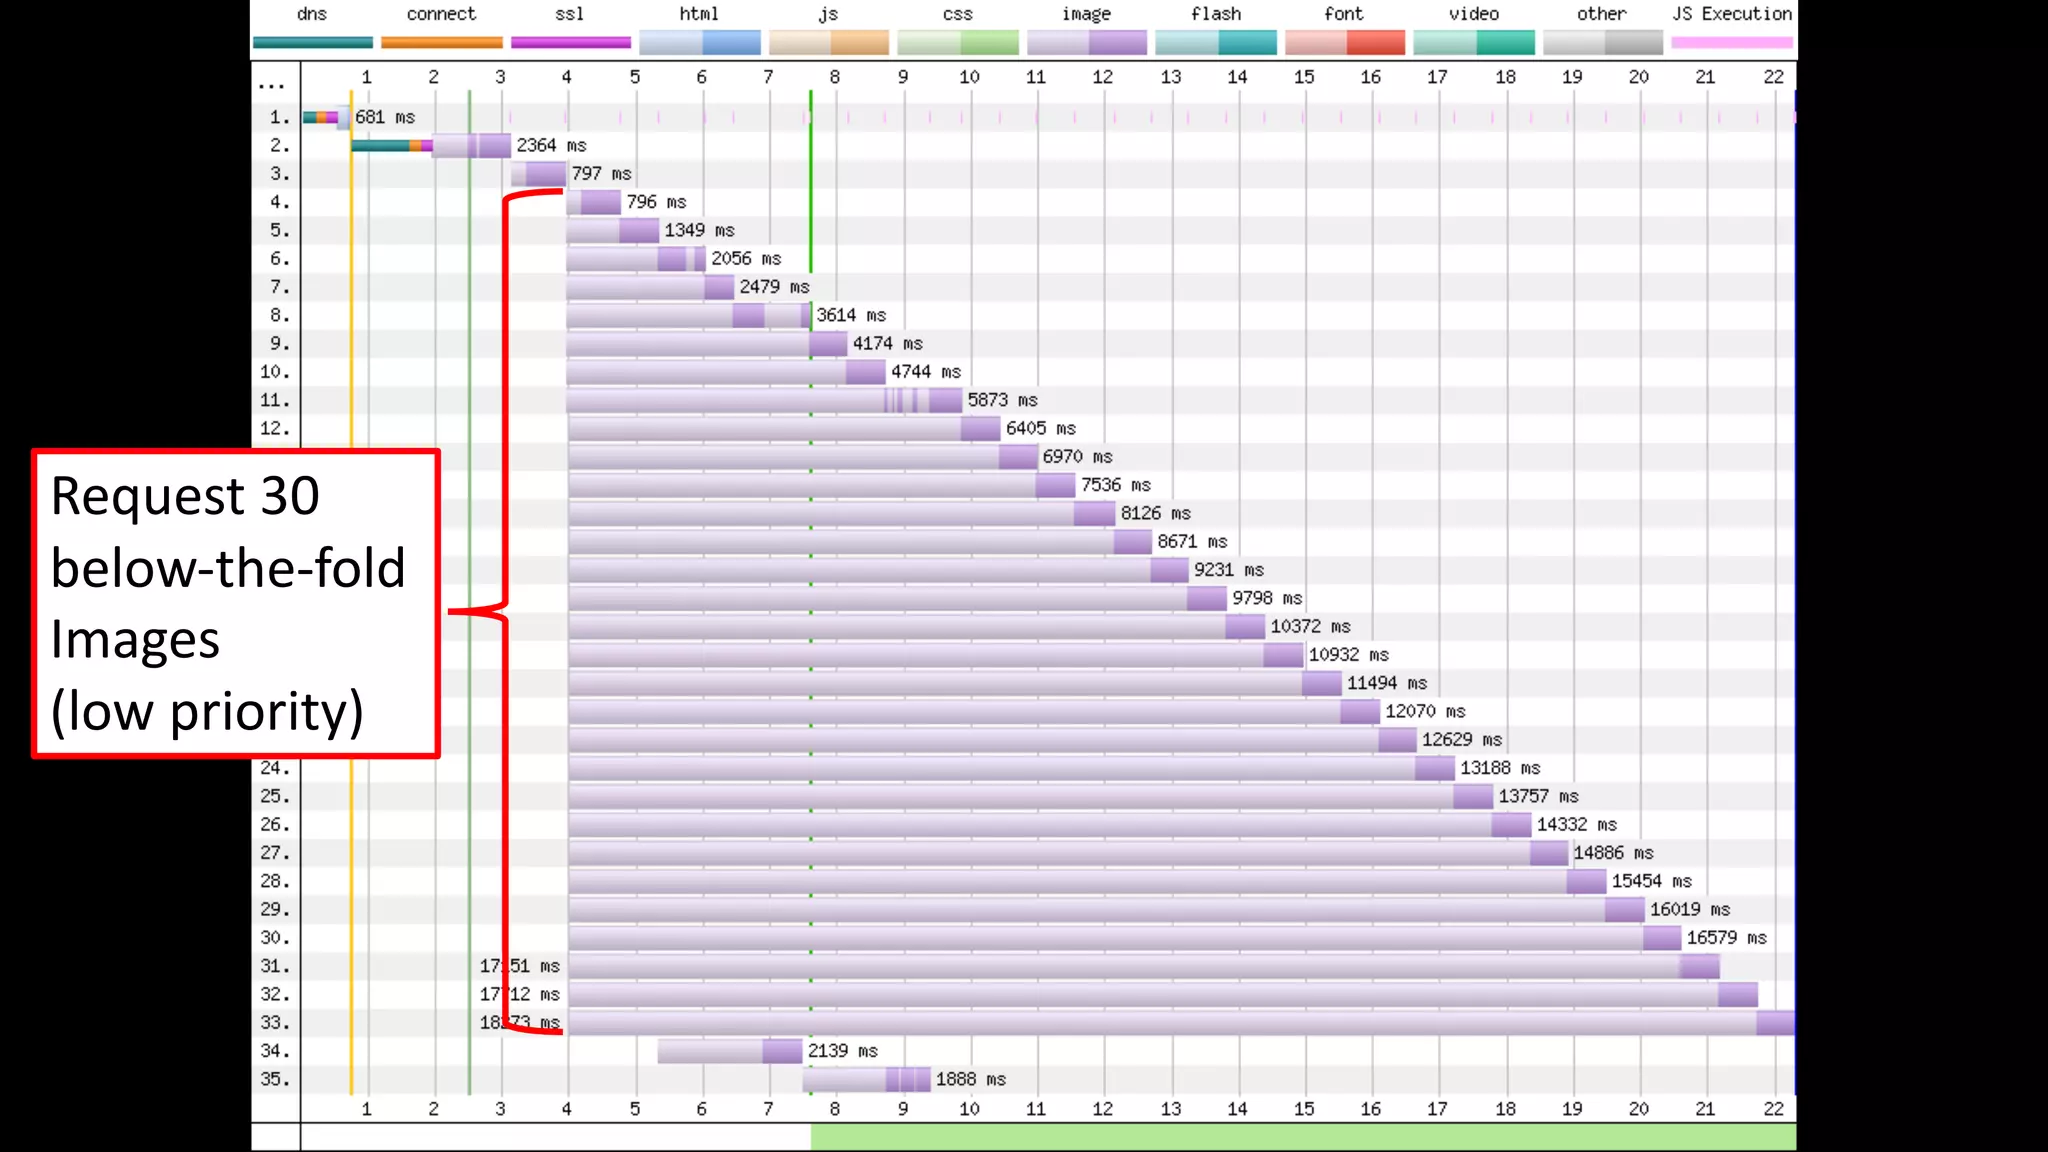Click the red annotation box about below-the-fold images
Viewport: 2048px width, 1152px height.
[236, 603]
